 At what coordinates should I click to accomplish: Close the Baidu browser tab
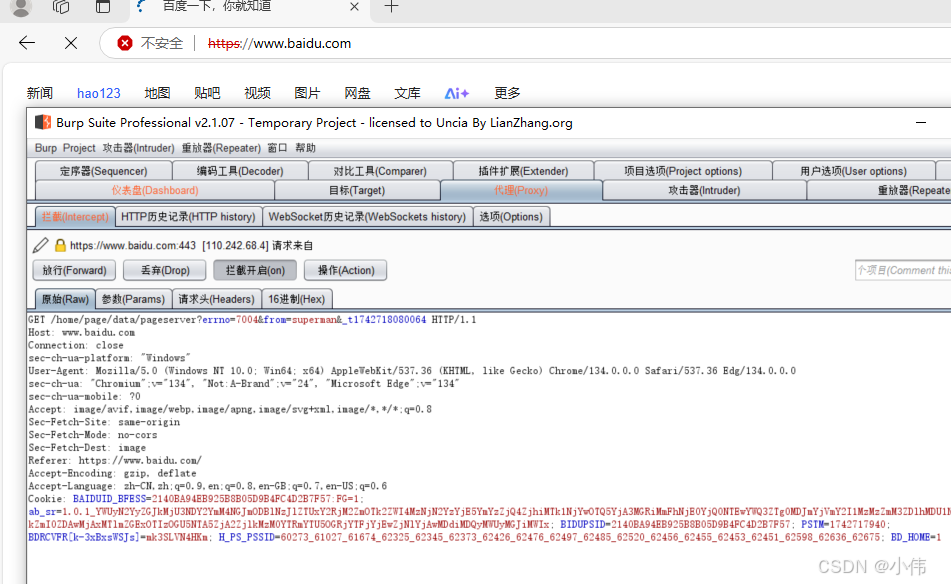(354, 7)
